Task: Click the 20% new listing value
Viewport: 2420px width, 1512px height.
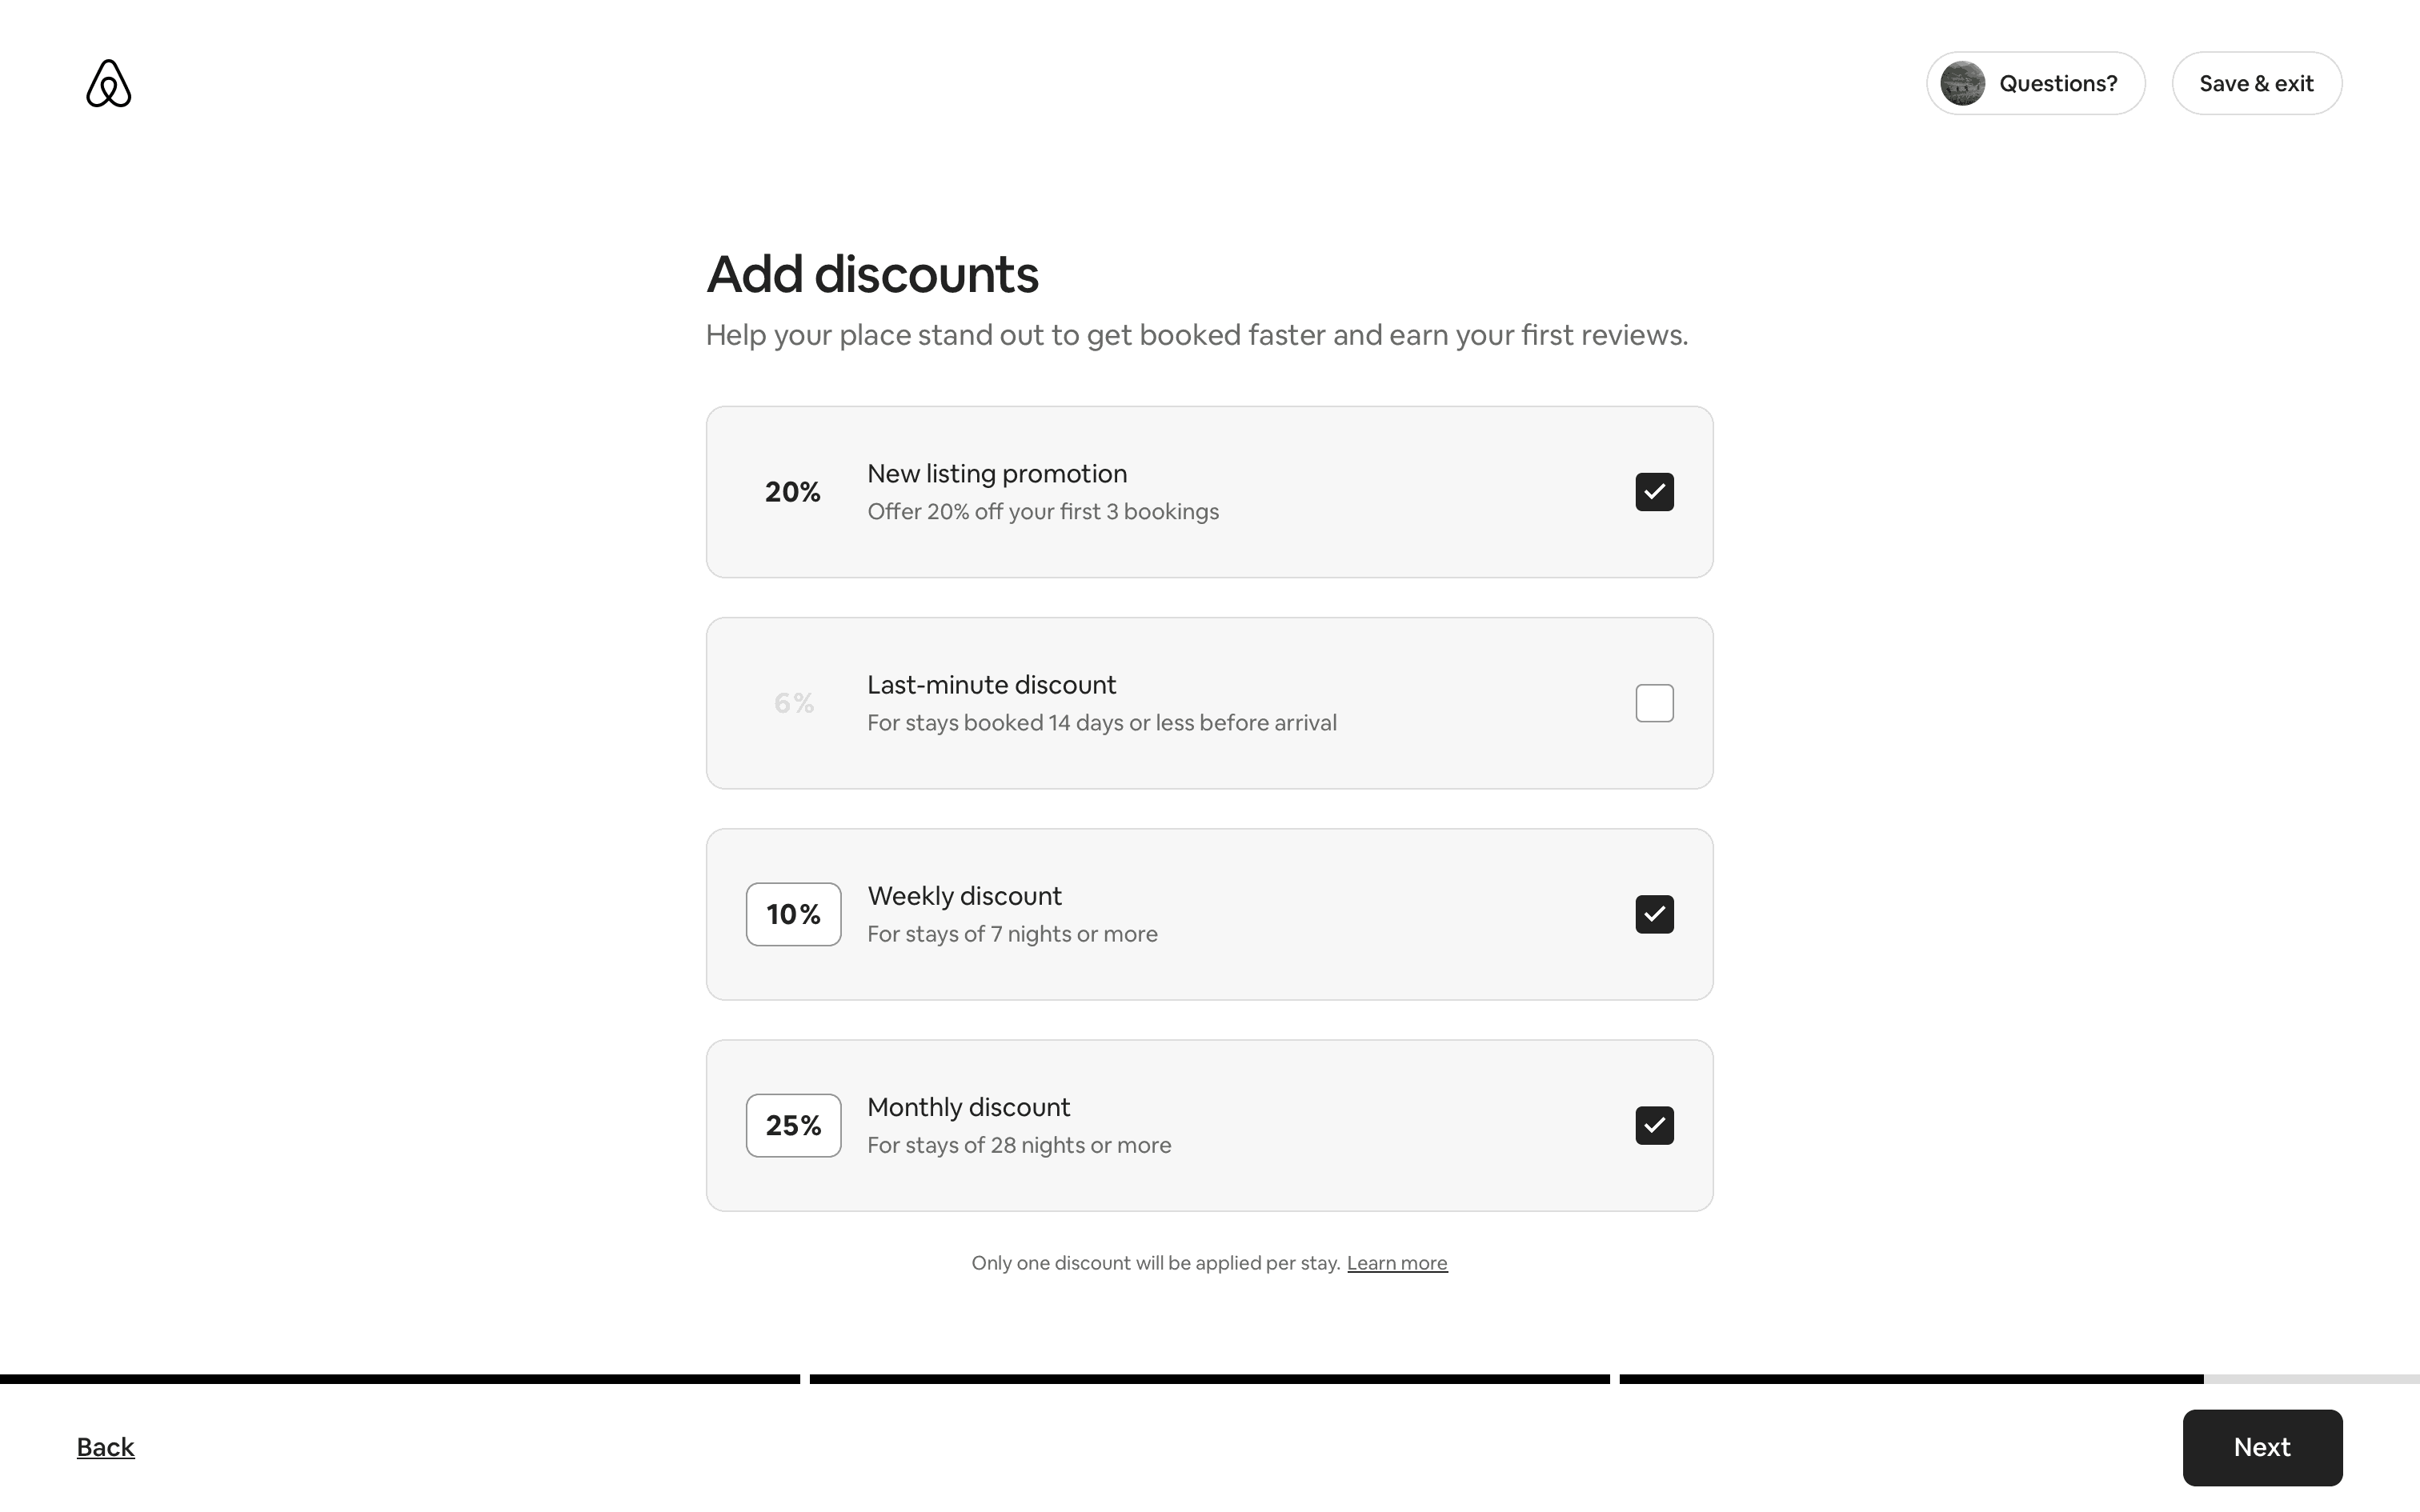Action: click(x=793, y=492)
